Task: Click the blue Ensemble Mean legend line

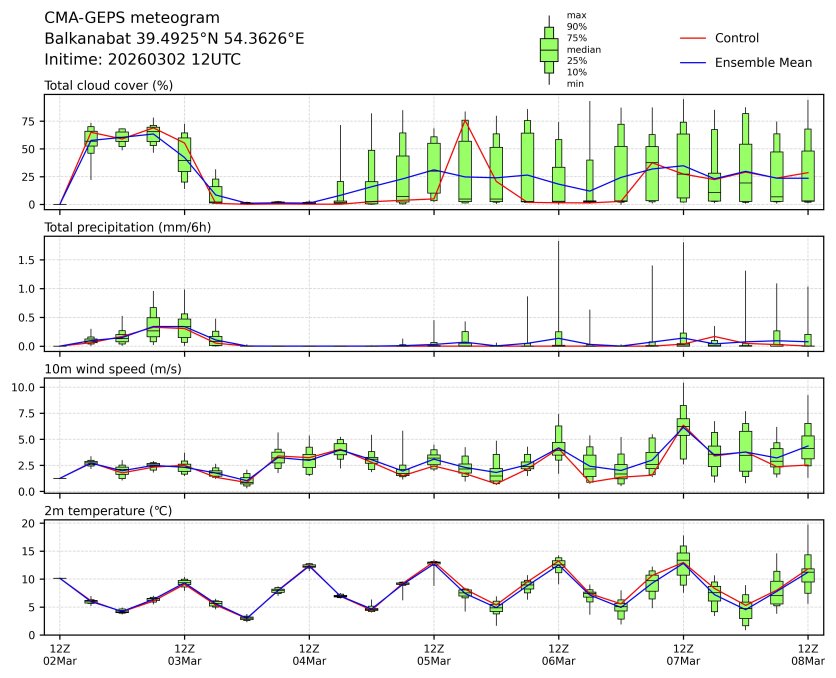Action: pyautogui.click(x=694, y=62)
